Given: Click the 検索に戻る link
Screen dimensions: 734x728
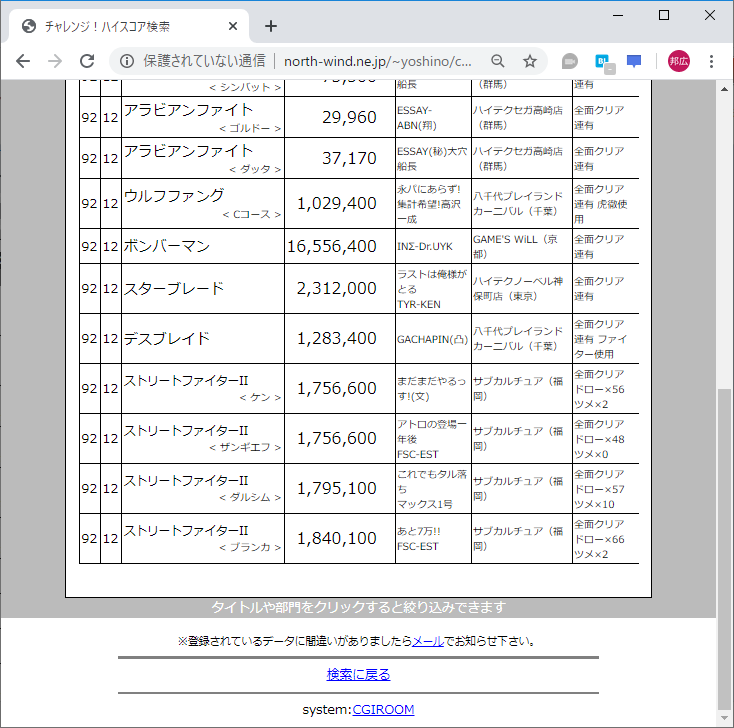Looking at the screenshot, I should [358, 674].
